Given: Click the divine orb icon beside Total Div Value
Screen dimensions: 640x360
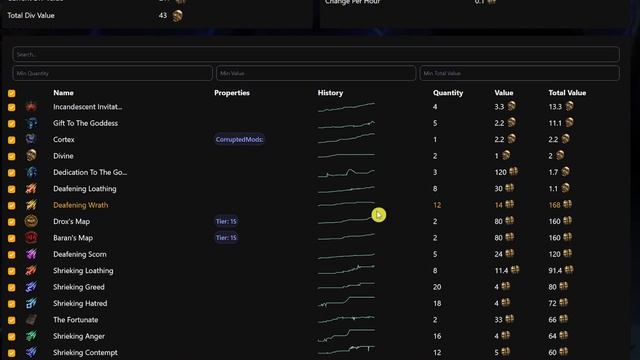Looking at the screenshot, I should (x=177, y=16).
